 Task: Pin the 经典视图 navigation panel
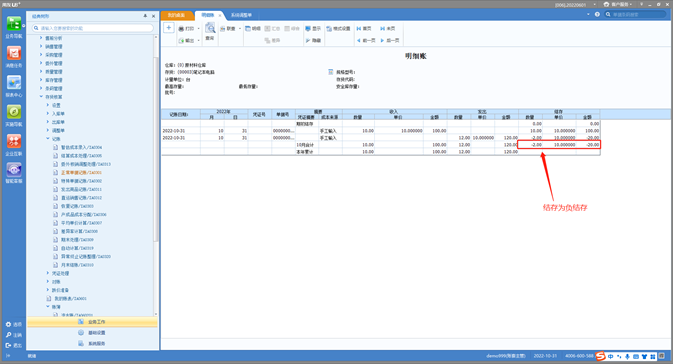pos(145,16)
